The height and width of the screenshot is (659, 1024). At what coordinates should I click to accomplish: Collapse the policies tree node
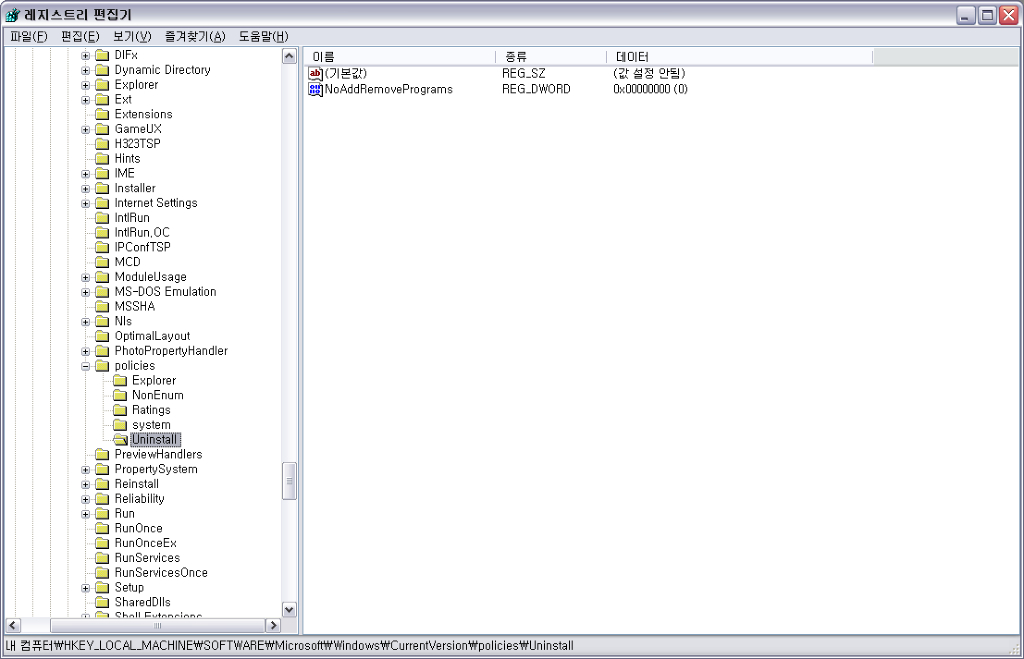[x=86, y=366]
